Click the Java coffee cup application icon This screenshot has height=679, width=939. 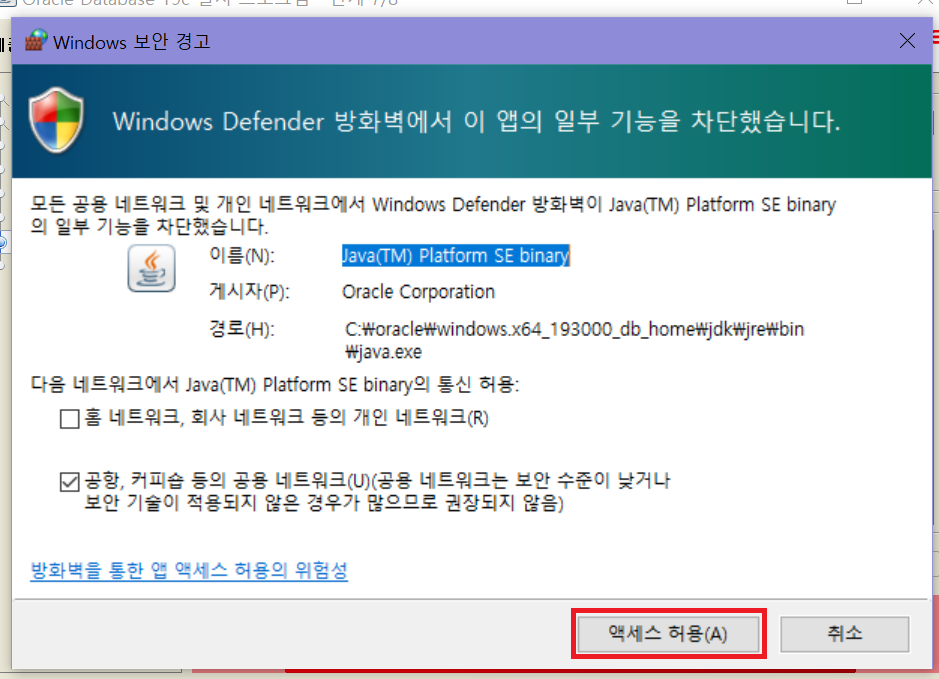152,268
